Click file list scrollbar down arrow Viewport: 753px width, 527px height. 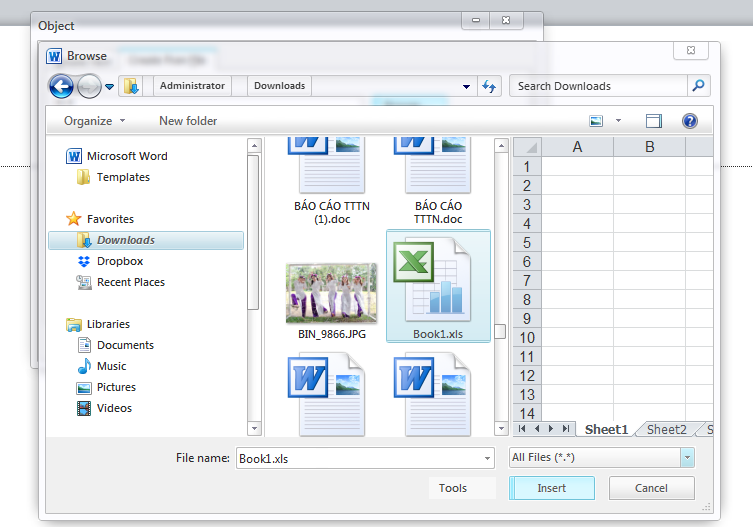[501, 428]
